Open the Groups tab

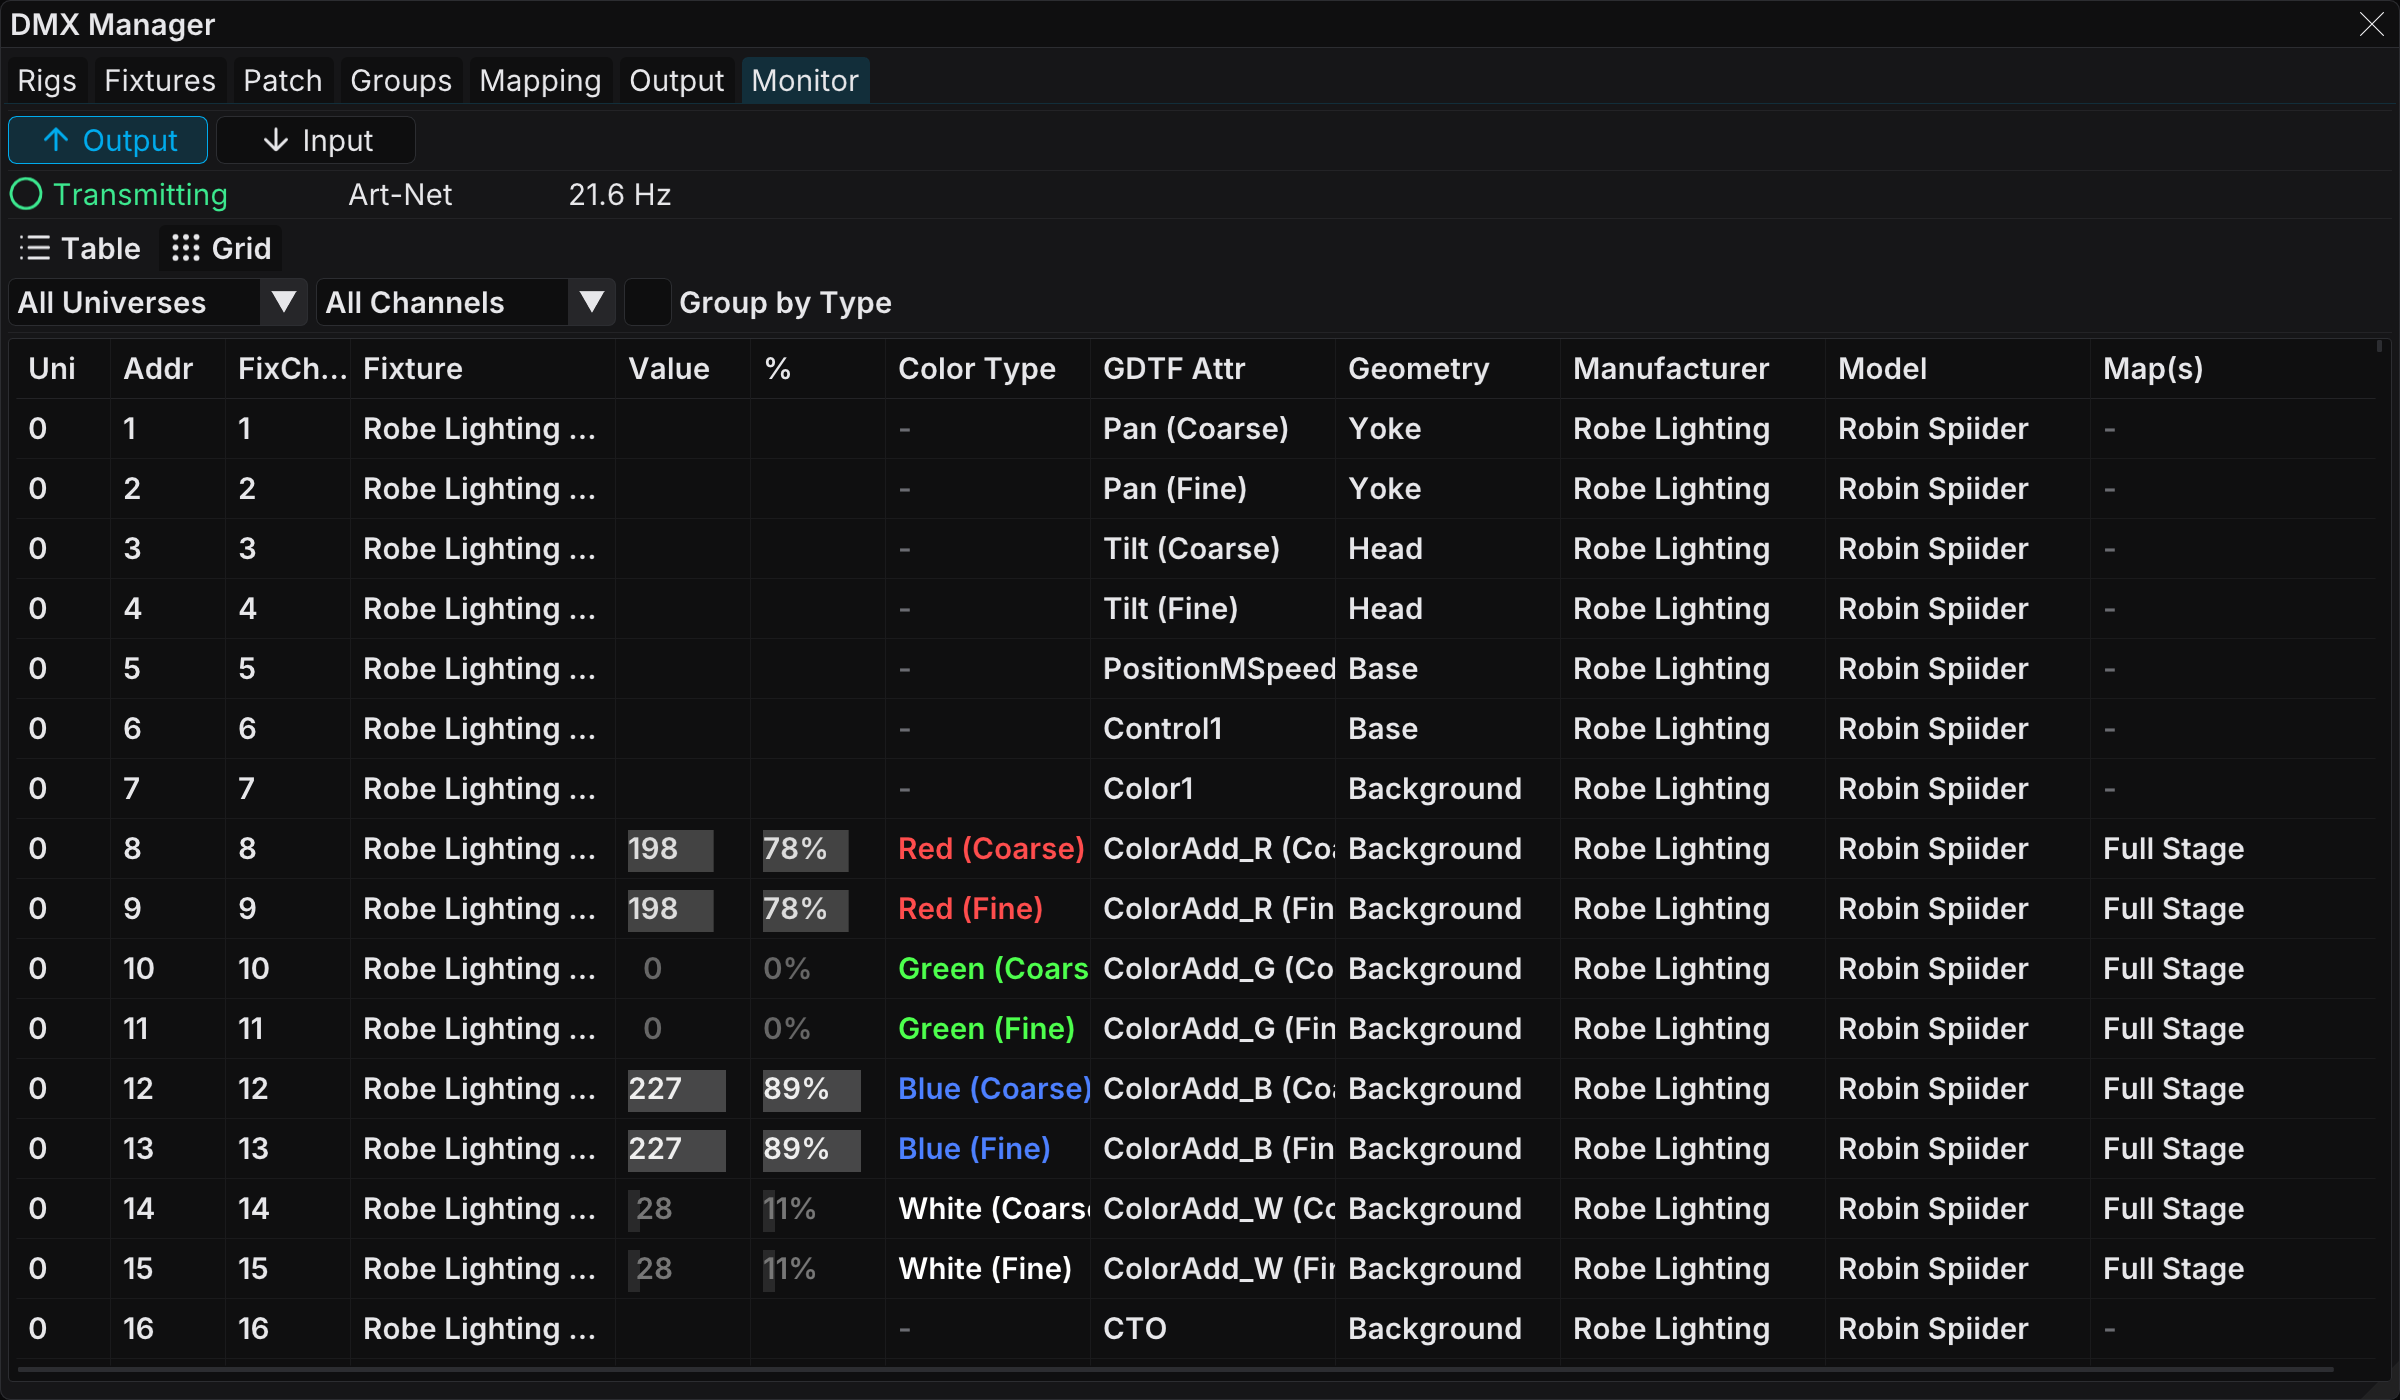pos(401,81)
